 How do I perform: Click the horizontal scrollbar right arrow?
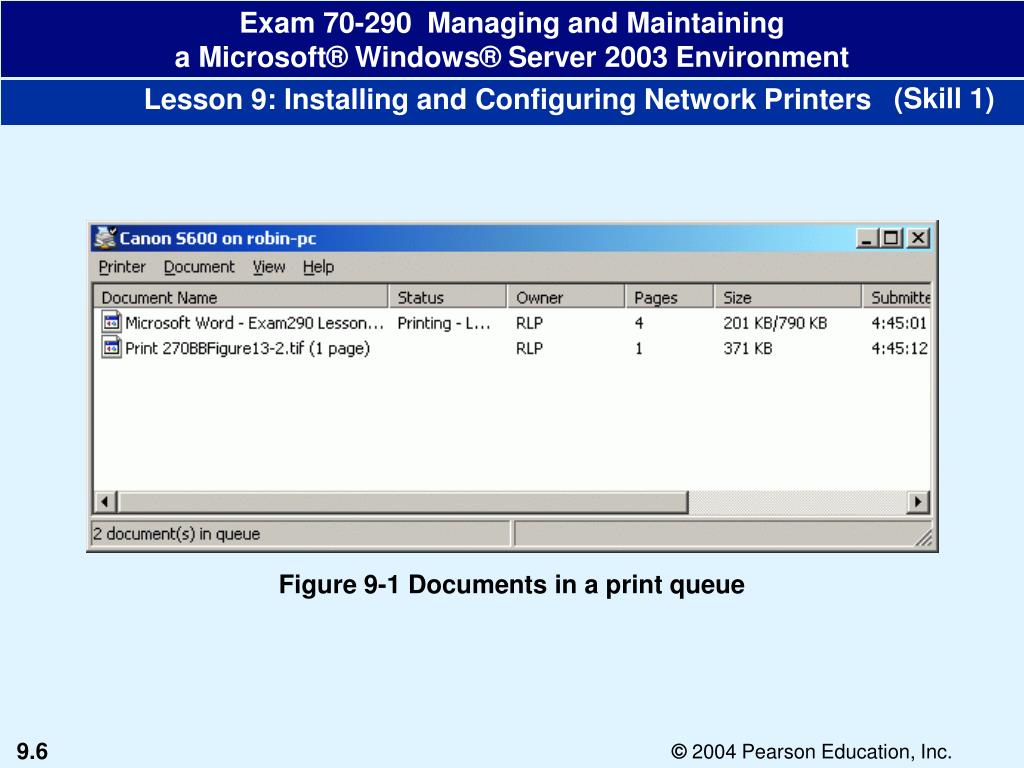click(x=918, y=502)
